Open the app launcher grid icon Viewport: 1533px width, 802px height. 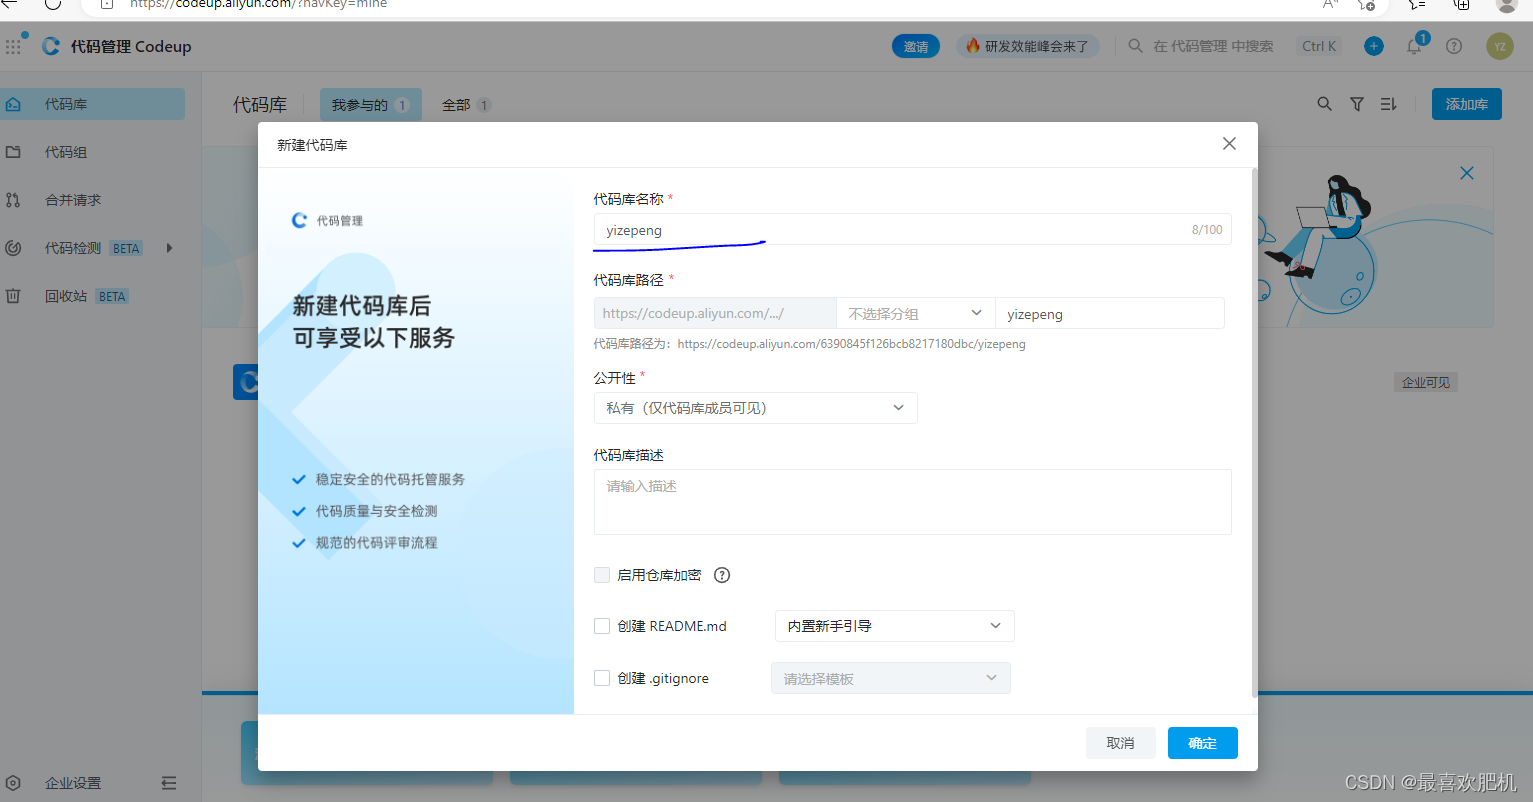point(13,46)
